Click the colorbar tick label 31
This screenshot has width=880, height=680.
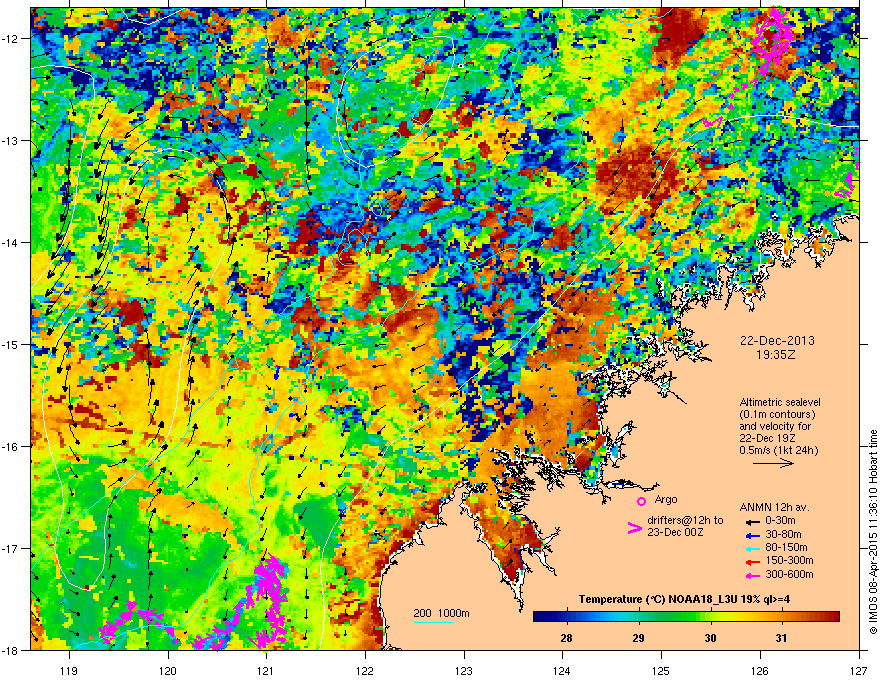tap(781, 638)
